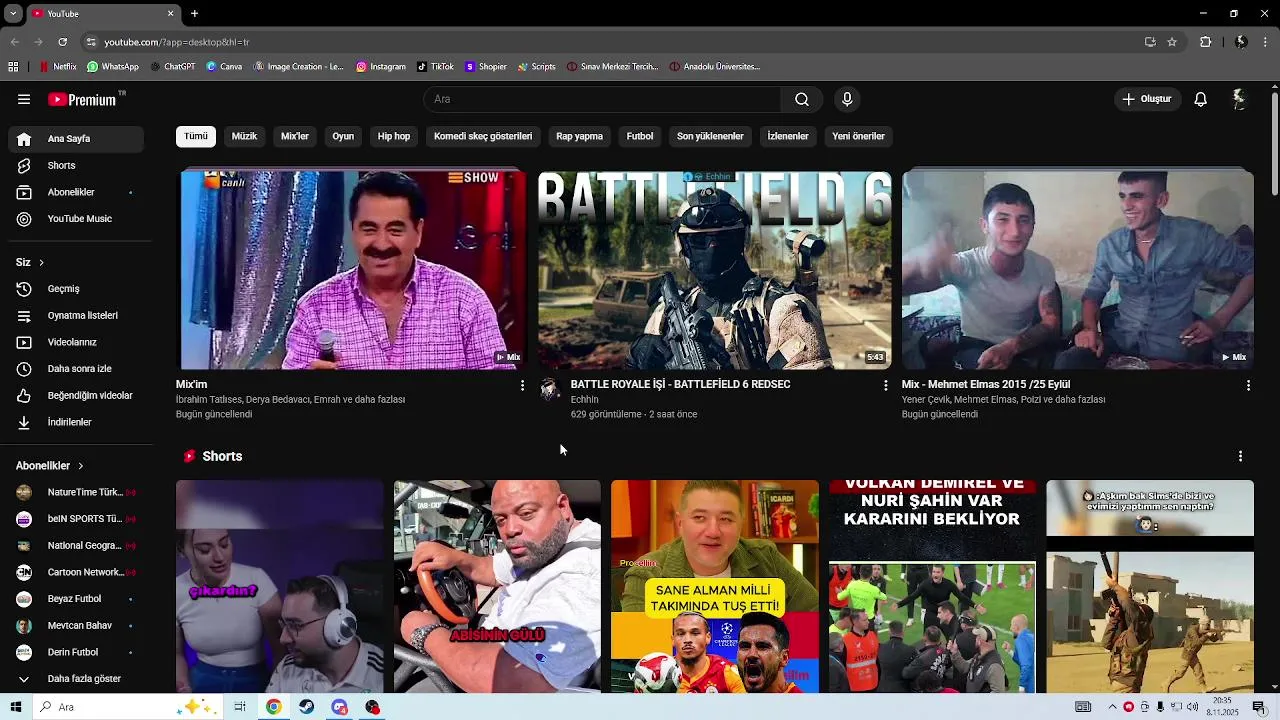Screen dimensions: 1280x720
Task: Open Steam from the taskbar
Action: point(306,707)
